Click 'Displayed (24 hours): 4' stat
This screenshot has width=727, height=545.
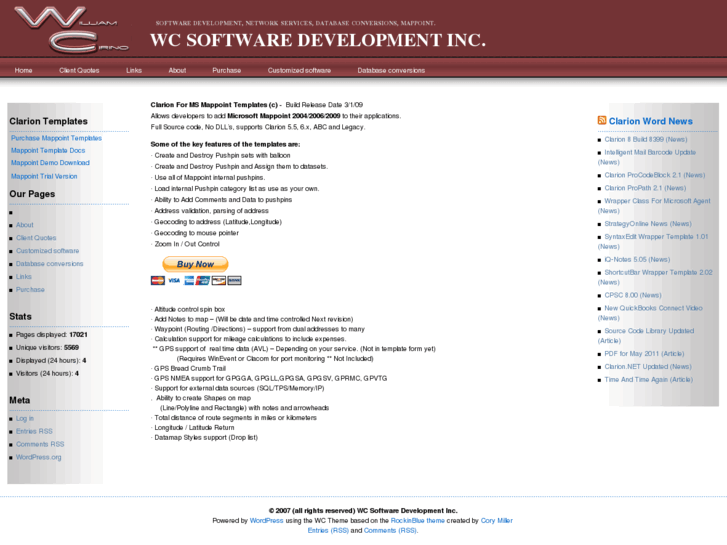[51, 361]
